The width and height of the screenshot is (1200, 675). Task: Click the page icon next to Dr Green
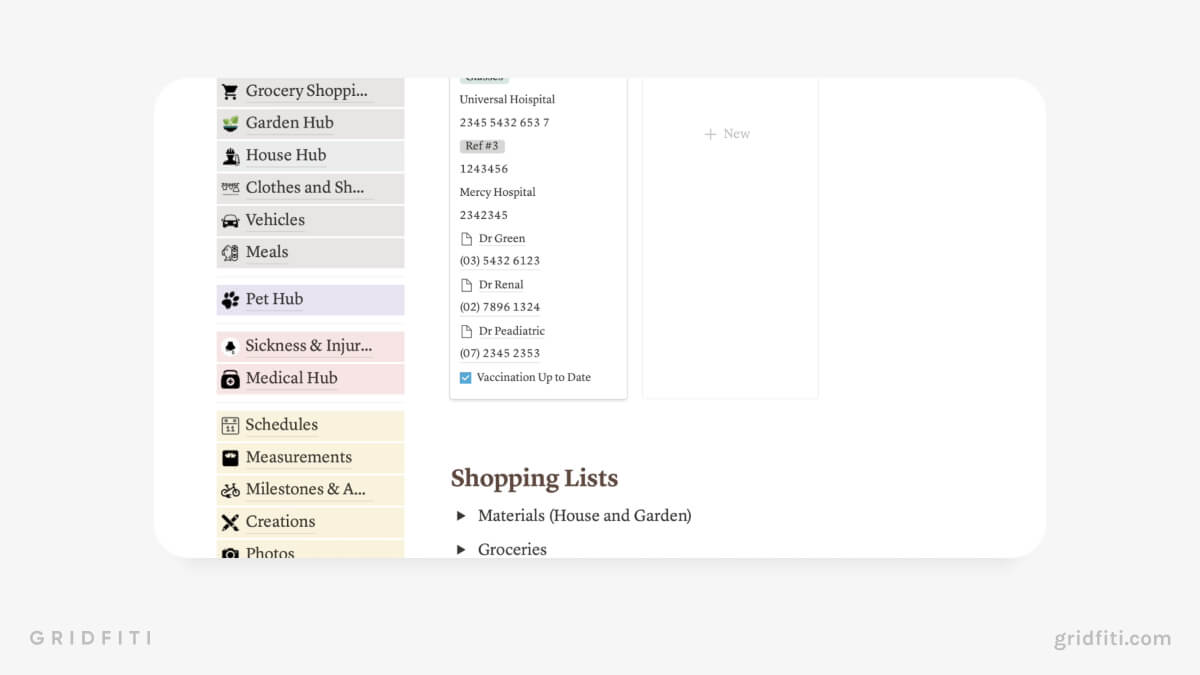(466, 238)
